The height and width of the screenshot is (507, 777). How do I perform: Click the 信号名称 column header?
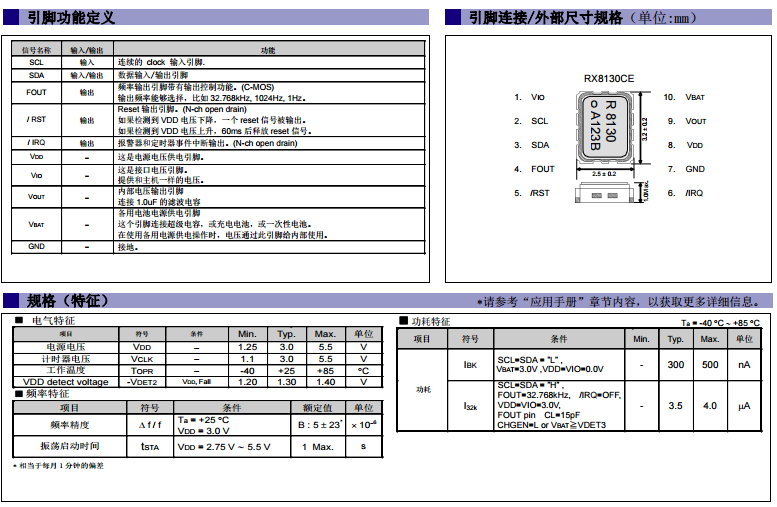point(36,49)
